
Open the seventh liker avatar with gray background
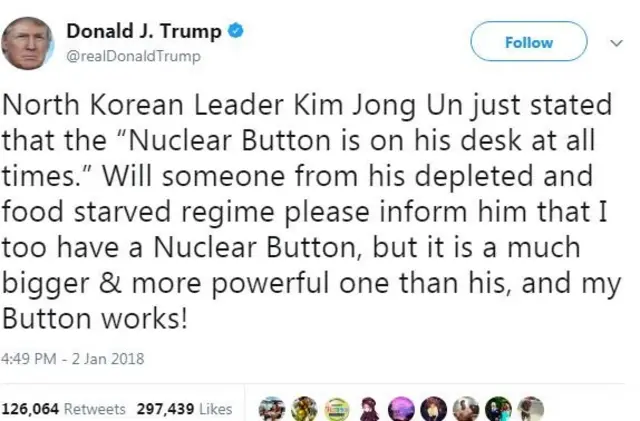point(466,409)
